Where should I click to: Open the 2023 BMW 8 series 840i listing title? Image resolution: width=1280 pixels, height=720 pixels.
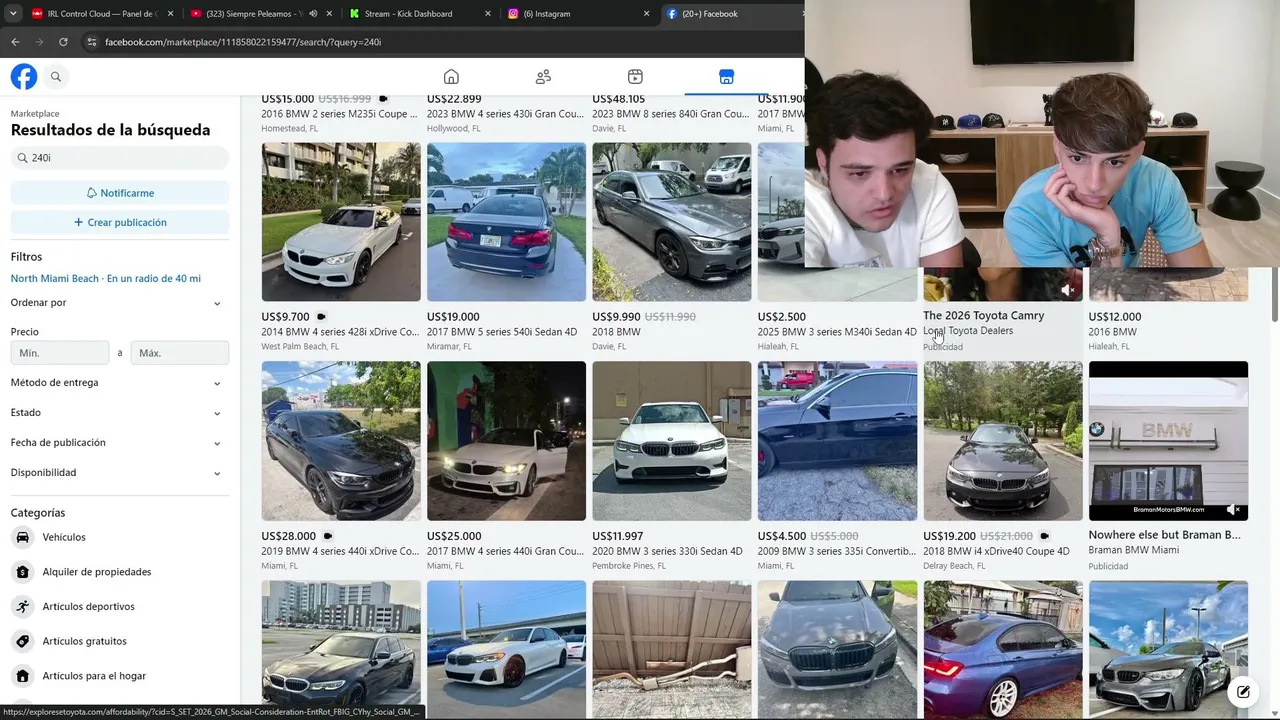pyautogui.click(x=671, y=114)
